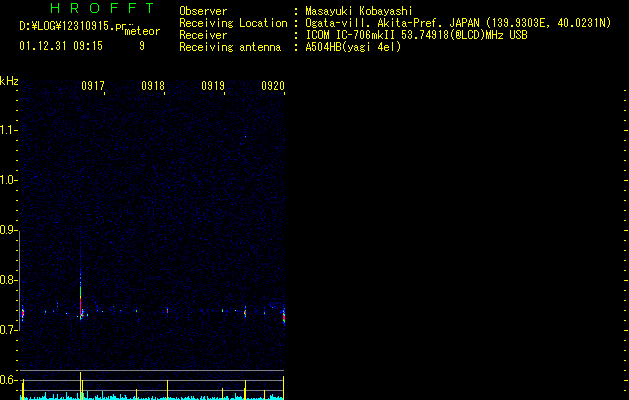
Task: Click observer name Masayuki Kobayashi
Action: [359, 11]
